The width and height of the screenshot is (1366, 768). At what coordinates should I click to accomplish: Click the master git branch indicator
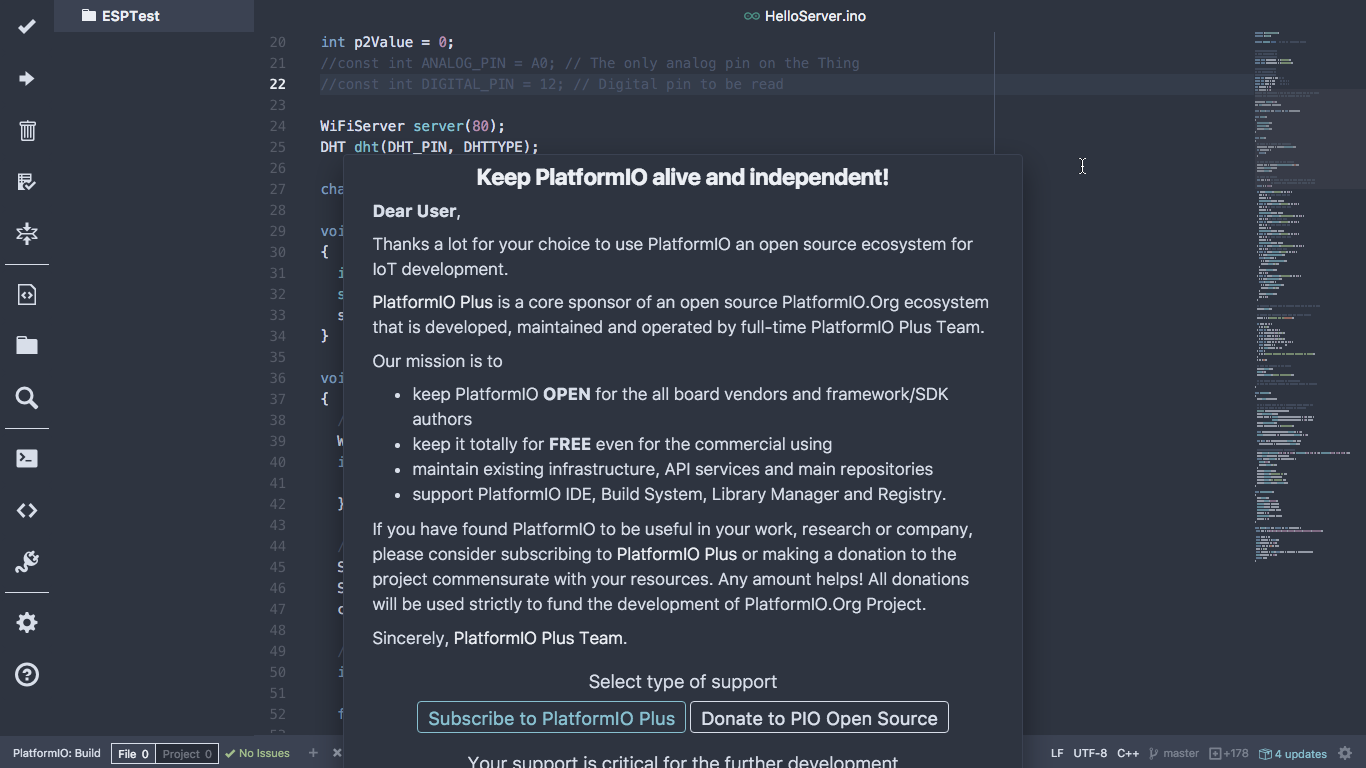[1174, 754]
